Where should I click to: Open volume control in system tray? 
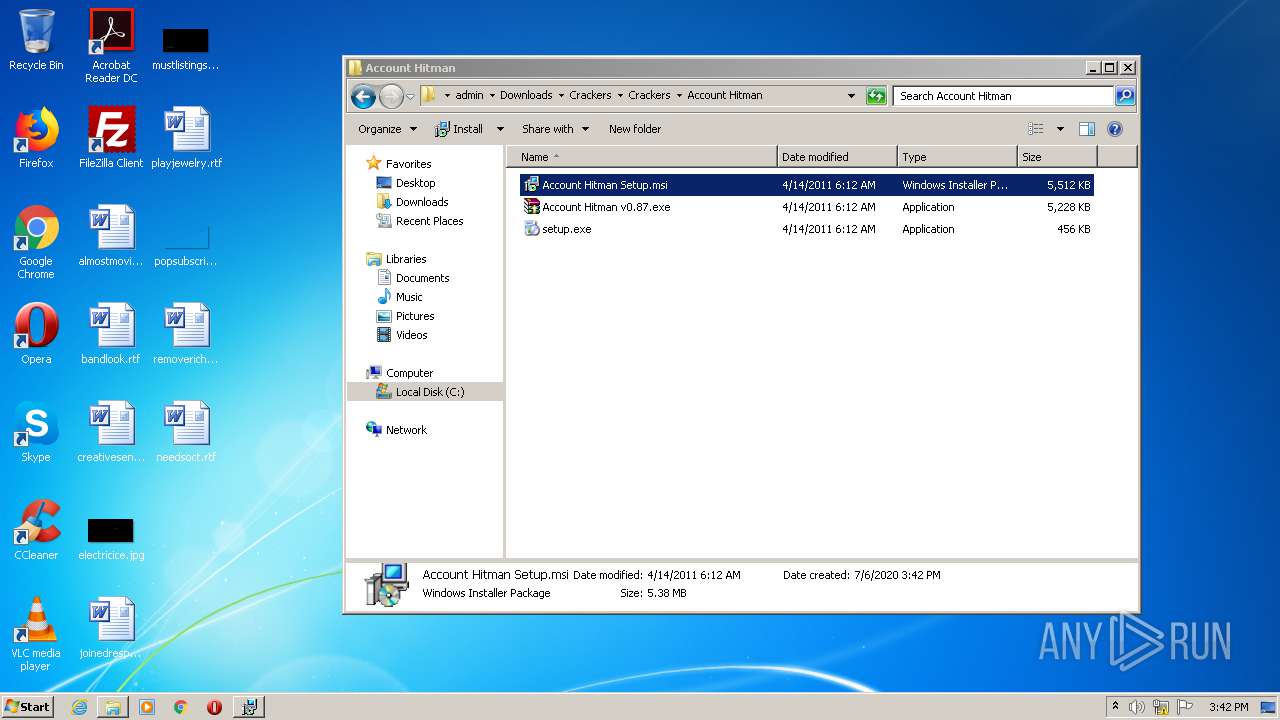pos(1137,707)
